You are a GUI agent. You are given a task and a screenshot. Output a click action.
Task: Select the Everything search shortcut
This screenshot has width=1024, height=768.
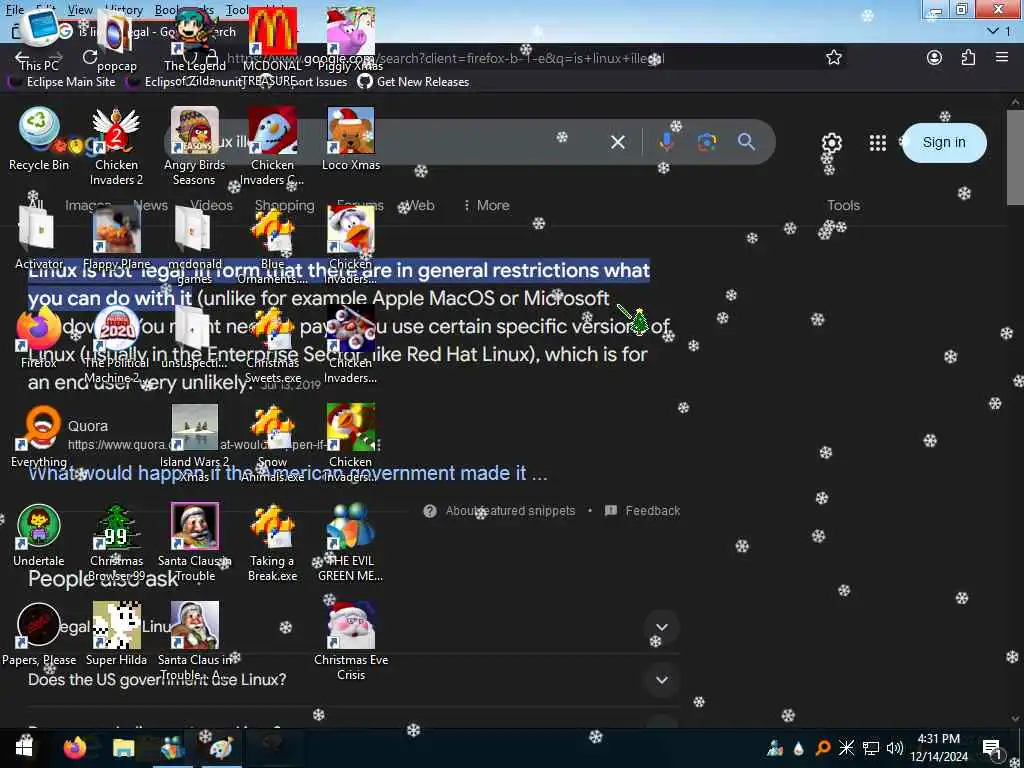[x=39, y=436]
